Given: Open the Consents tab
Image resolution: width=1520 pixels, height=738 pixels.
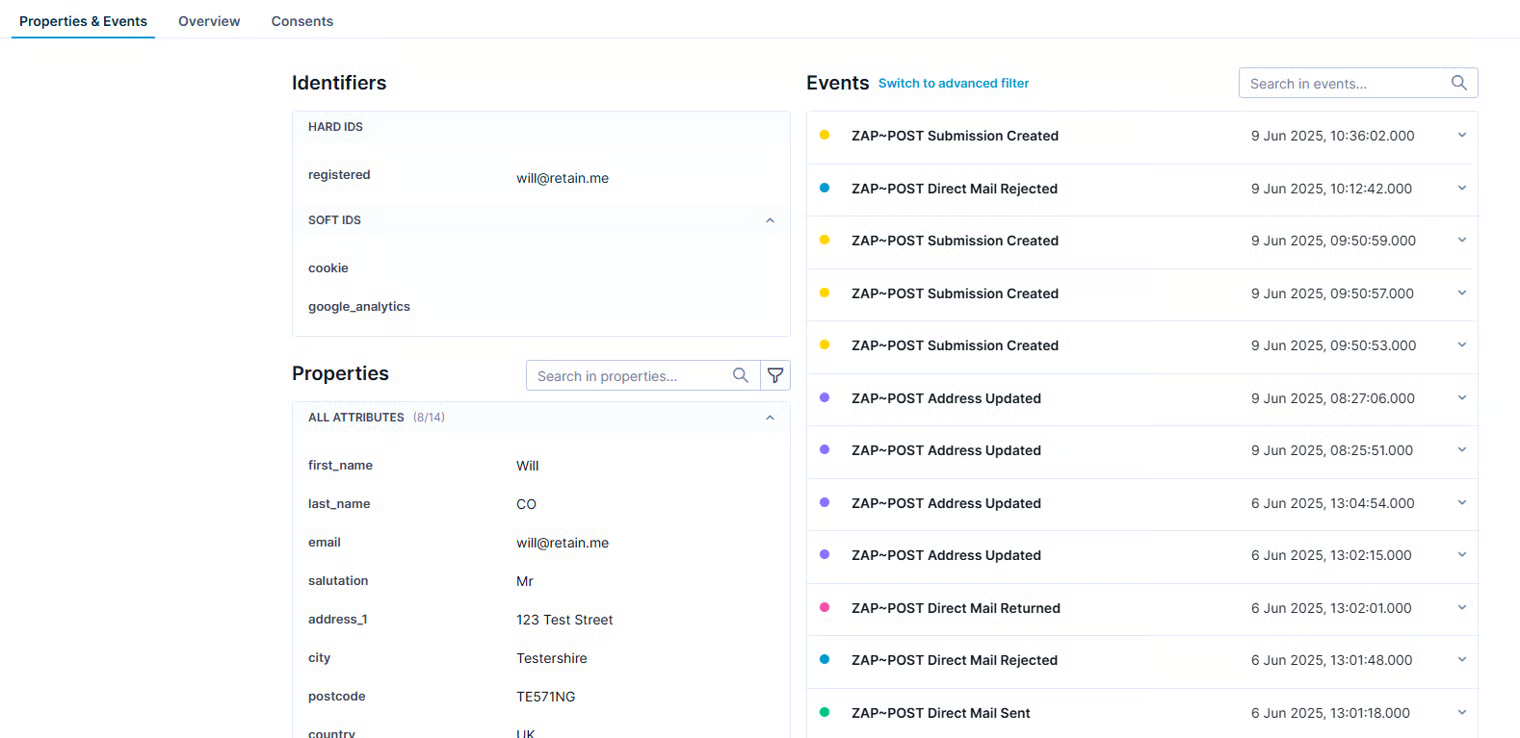Looking at the screenshot, I should tap(302, 21).
